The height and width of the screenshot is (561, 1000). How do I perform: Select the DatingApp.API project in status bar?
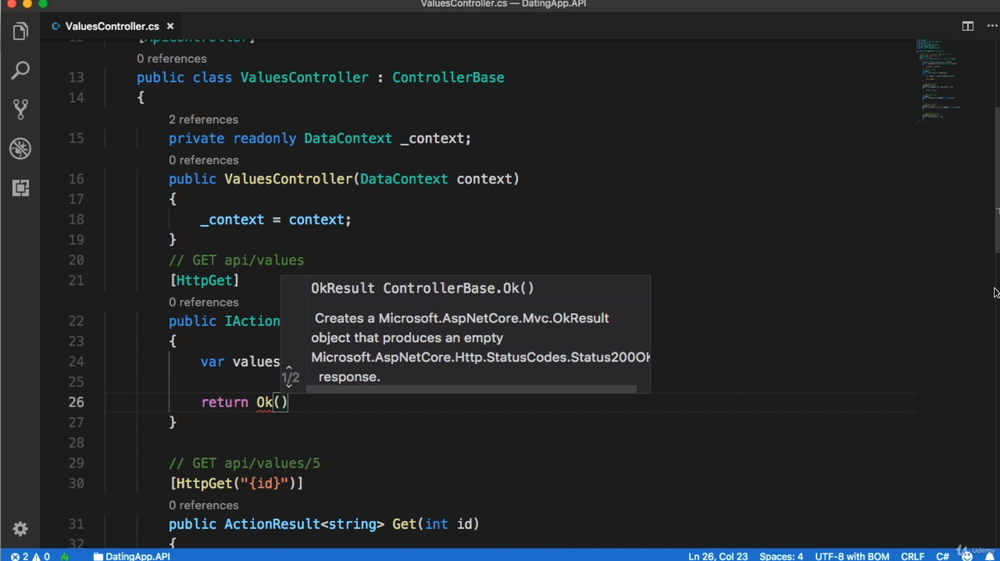132,556
